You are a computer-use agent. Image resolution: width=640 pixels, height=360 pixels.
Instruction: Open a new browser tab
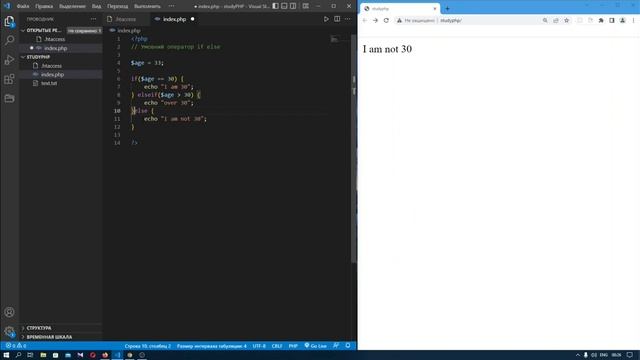447,9
